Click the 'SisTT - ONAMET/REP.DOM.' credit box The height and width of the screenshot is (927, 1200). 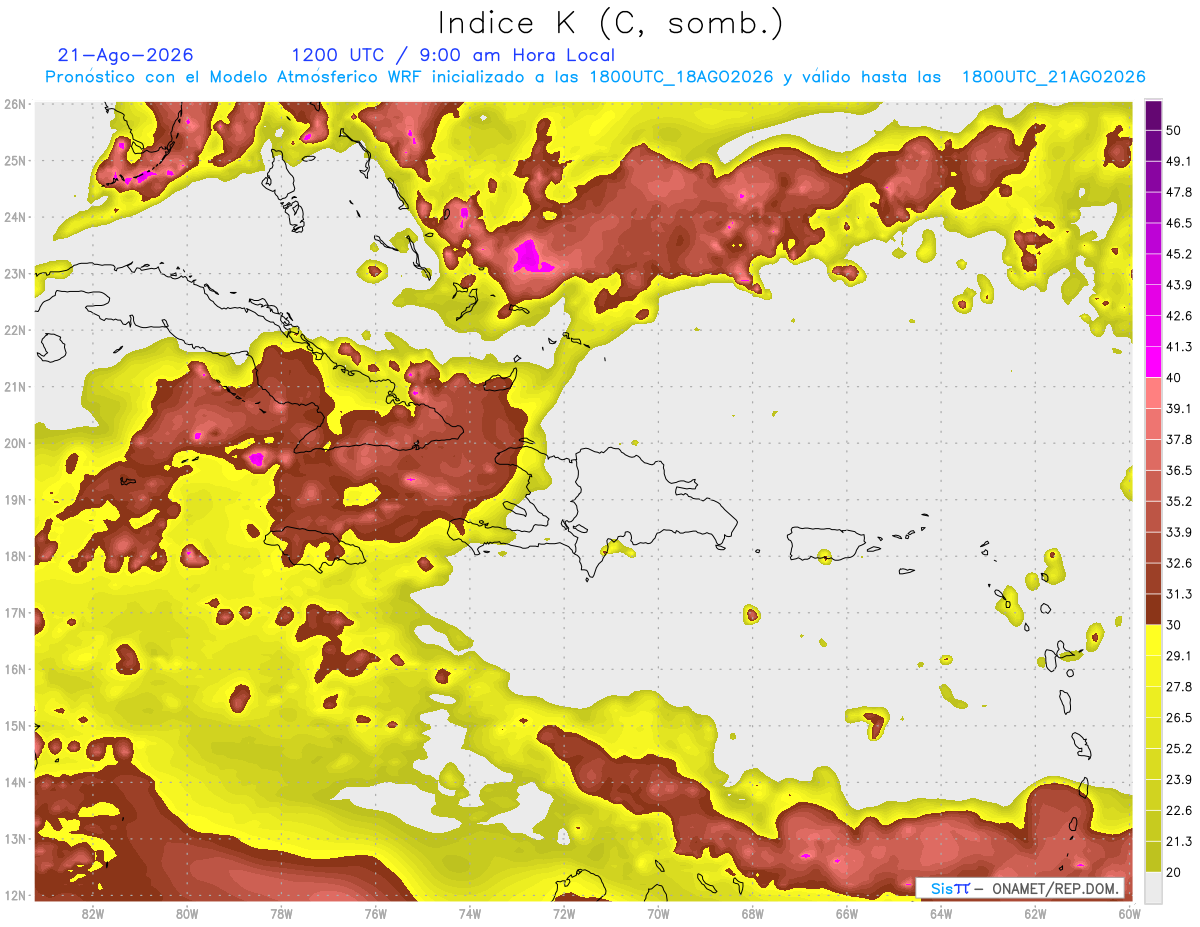pos(1020,888)
